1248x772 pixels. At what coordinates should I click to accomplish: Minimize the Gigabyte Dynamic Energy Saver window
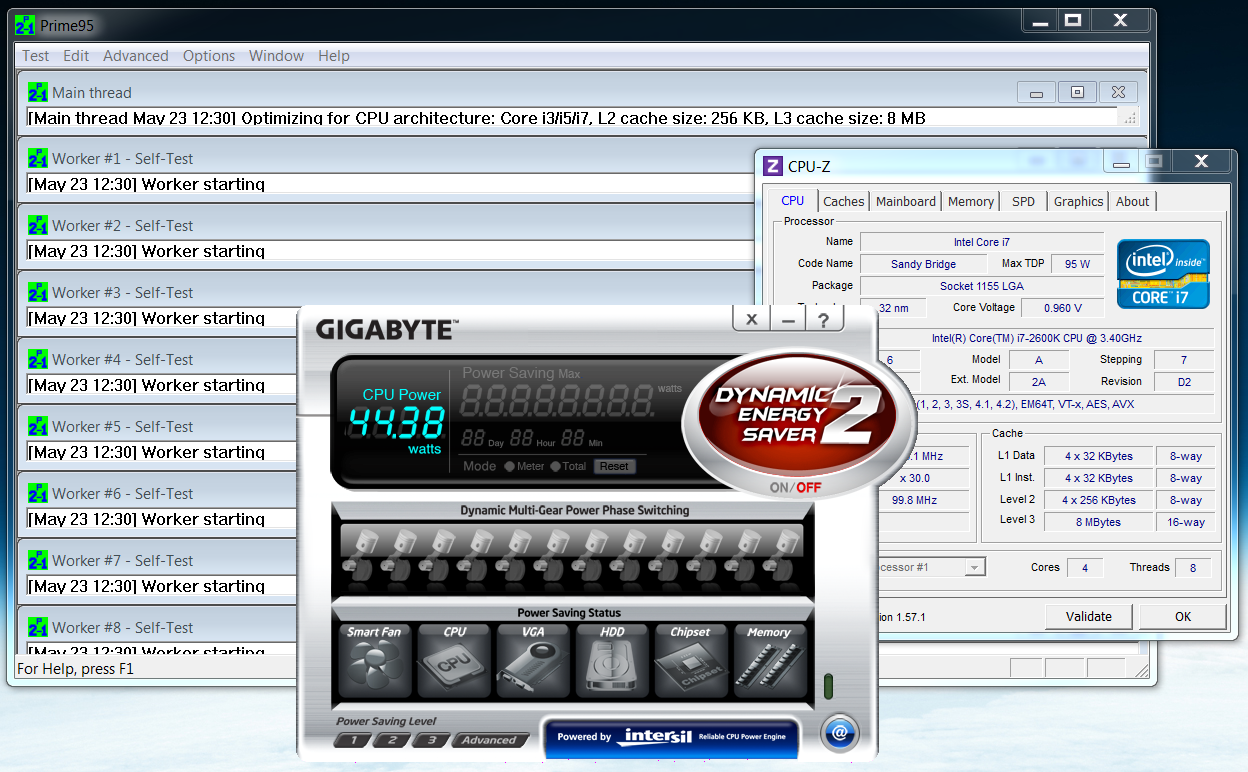pyautogui.click(x=788, y=320)
